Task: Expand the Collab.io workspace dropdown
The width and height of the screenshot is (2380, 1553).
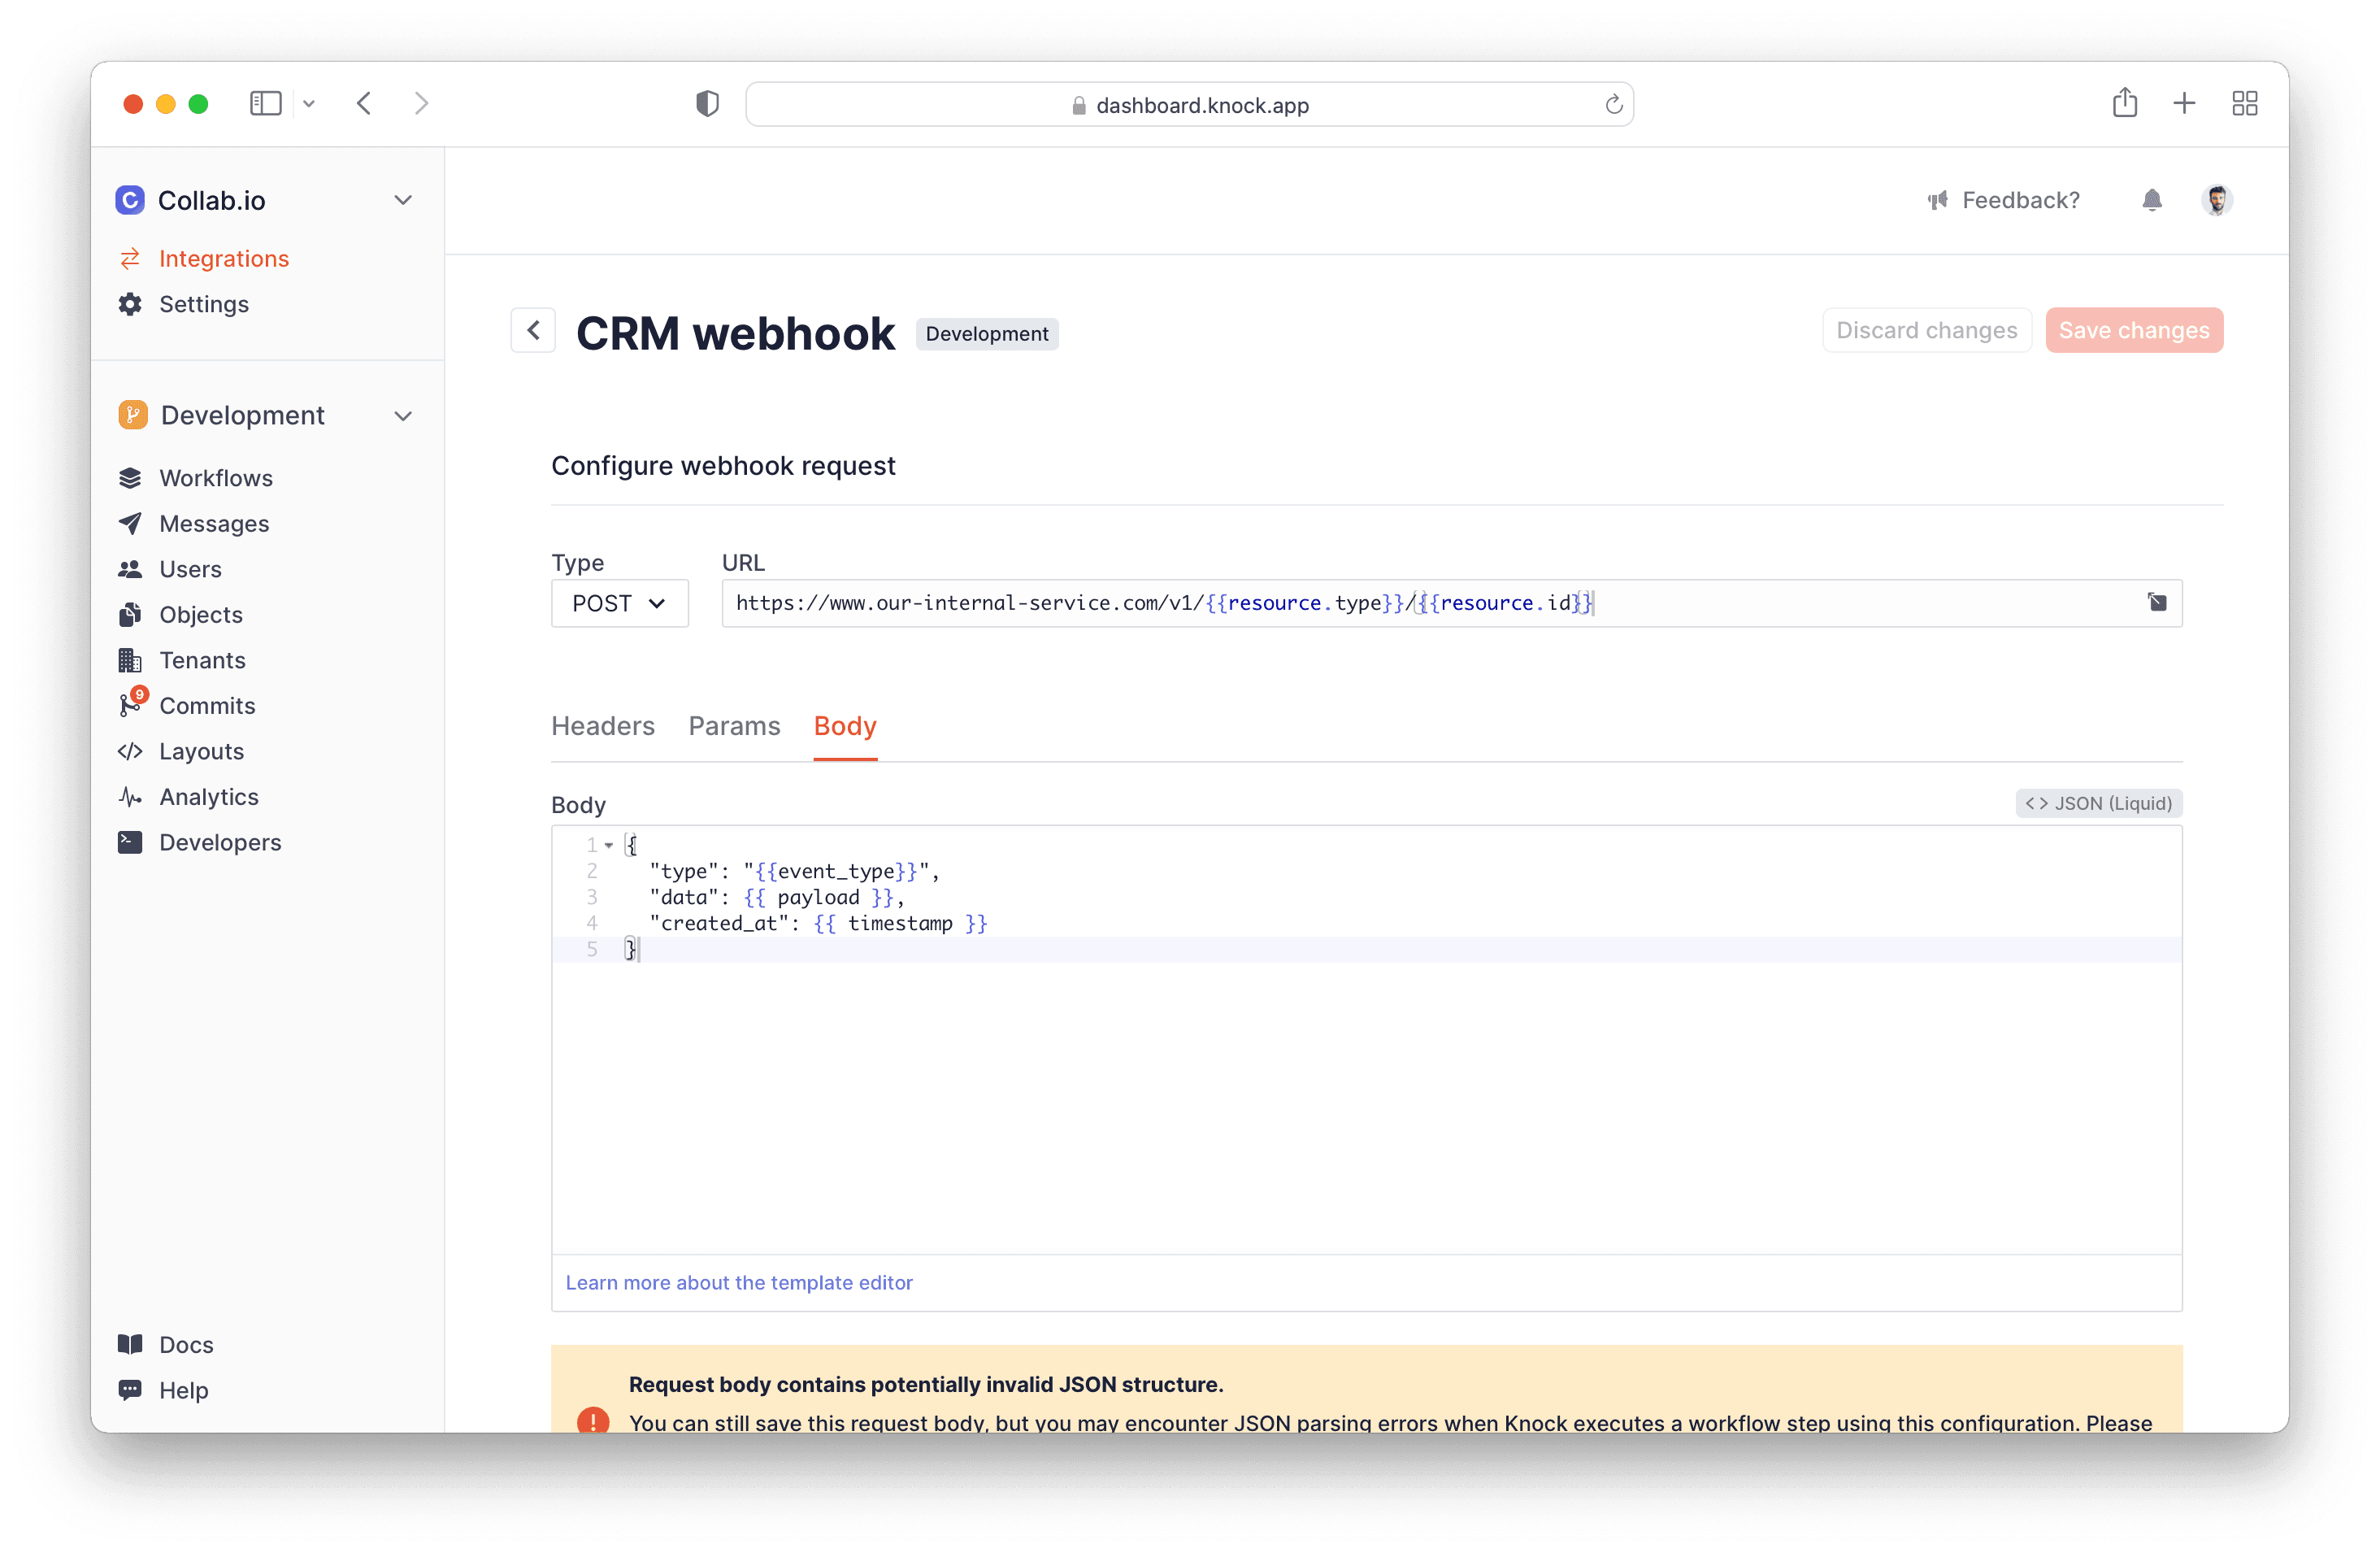Action: (x=402, y=198)
